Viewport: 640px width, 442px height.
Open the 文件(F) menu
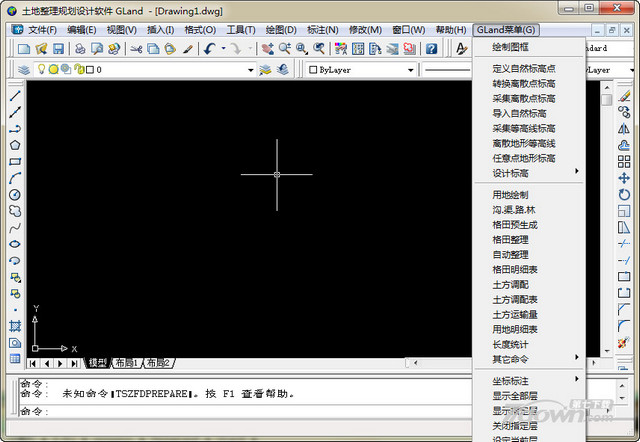[42, 30]
